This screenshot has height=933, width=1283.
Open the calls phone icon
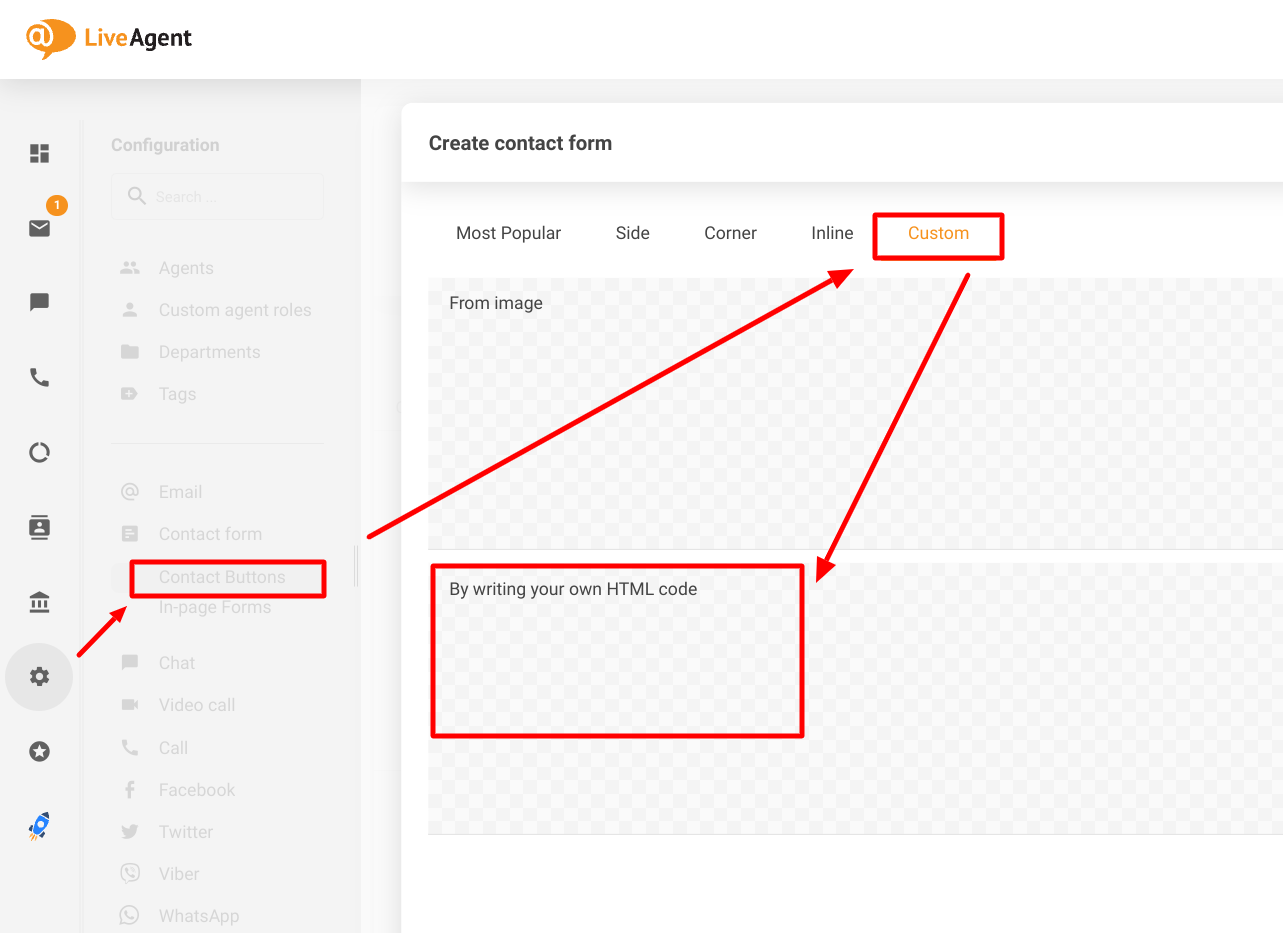(39, 377)
